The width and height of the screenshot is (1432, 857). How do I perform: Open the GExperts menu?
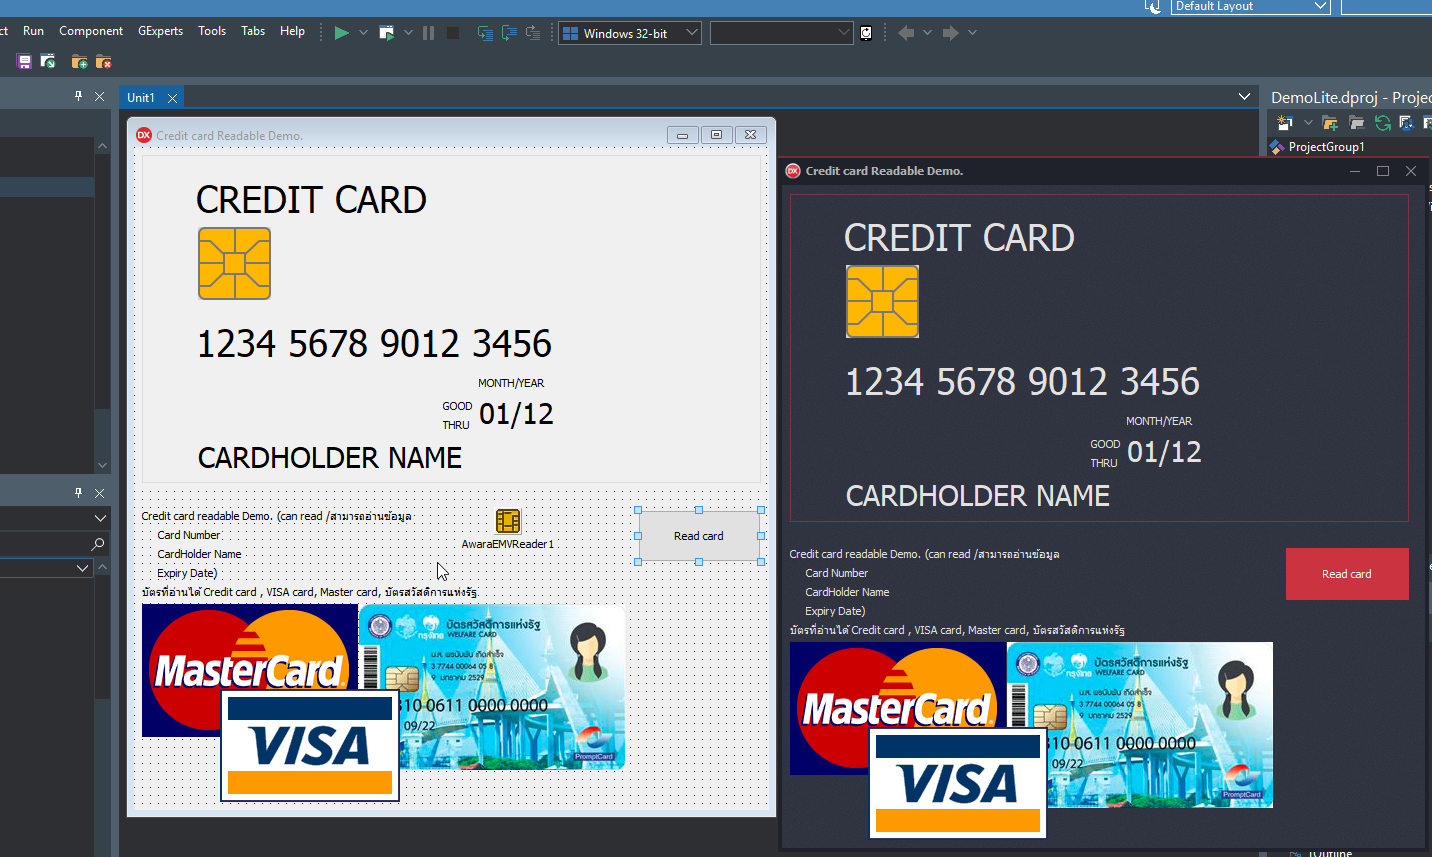pos(160,31)
